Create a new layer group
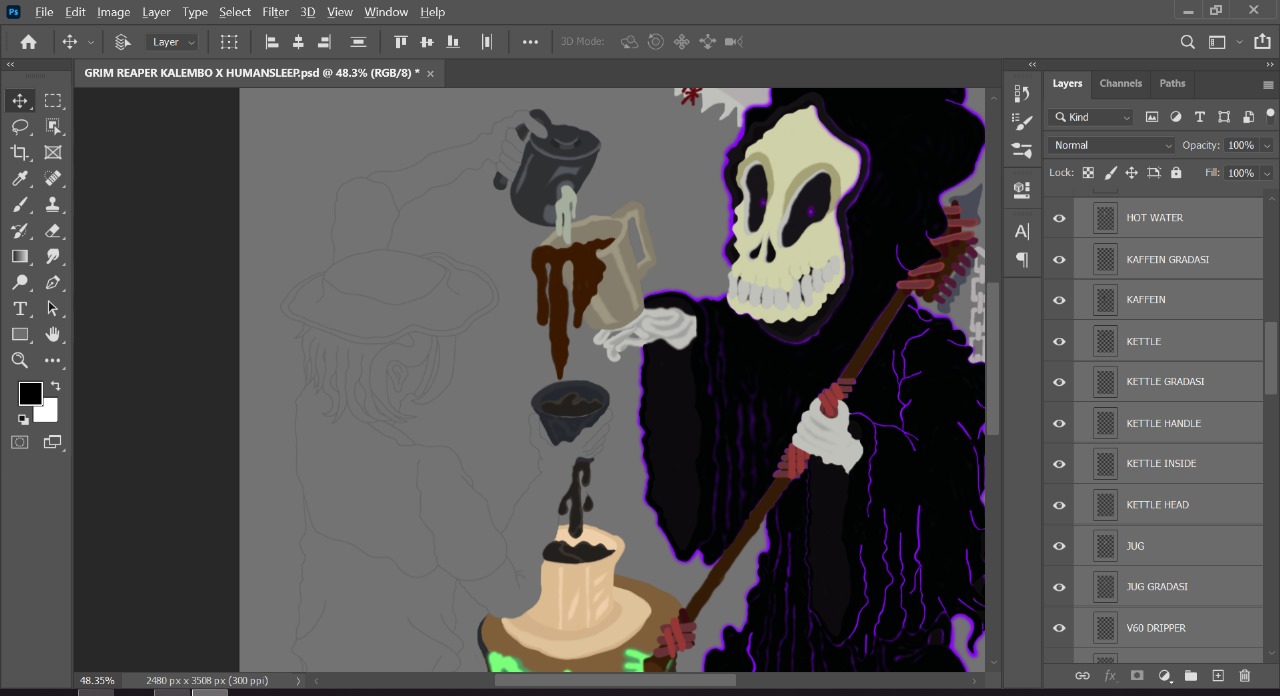 coord(1191,676)
